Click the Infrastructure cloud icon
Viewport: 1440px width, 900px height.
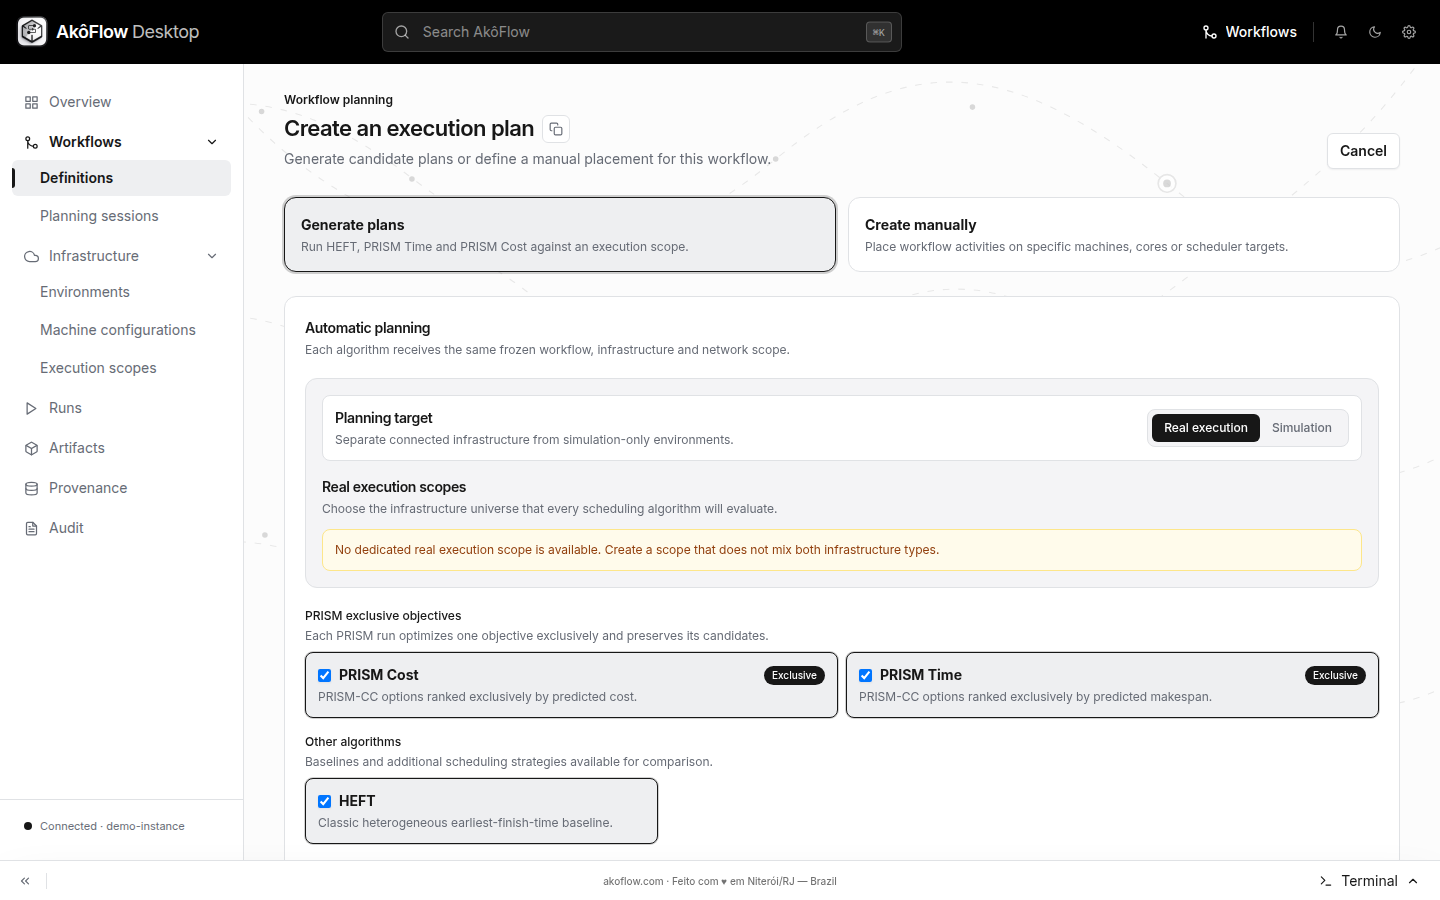[x=31, y=256]
